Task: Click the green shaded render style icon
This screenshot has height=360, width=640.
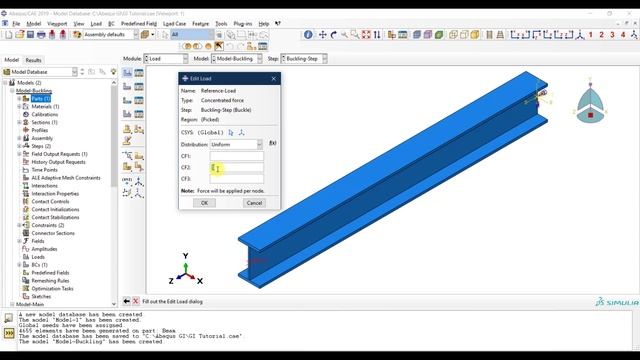Action: pos(439,35)
